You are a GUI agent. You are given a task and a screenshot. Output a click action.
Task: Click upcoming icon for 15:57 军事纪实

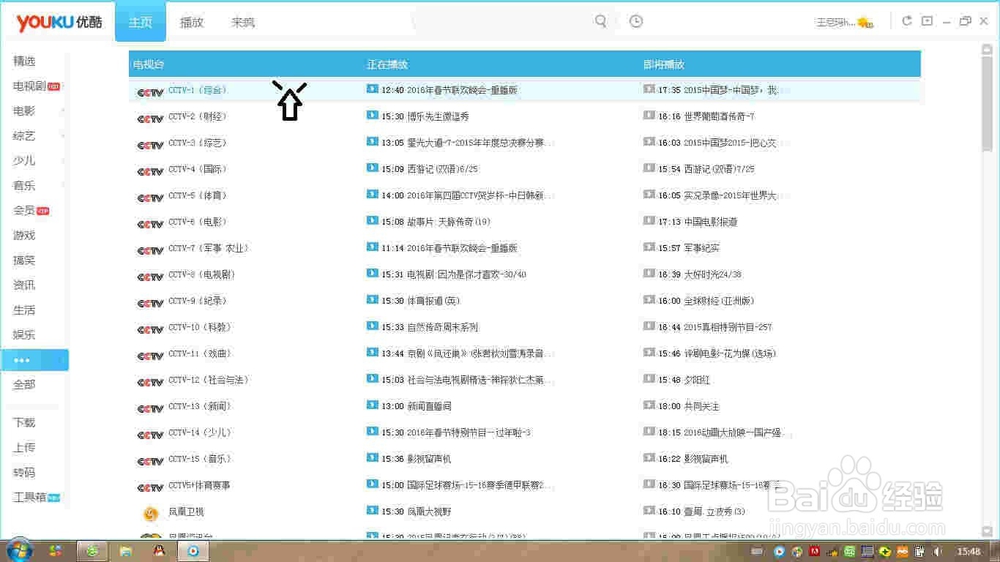click(x=649, y=247)
